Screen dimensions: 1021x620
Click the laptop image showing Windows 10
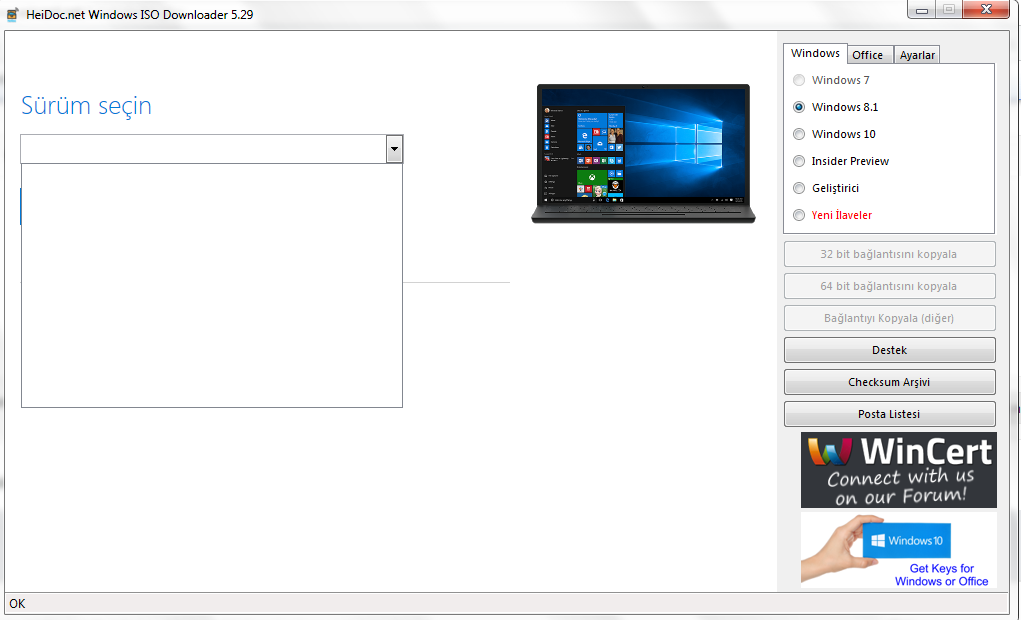pyautogui.click(x=640, y=153)
